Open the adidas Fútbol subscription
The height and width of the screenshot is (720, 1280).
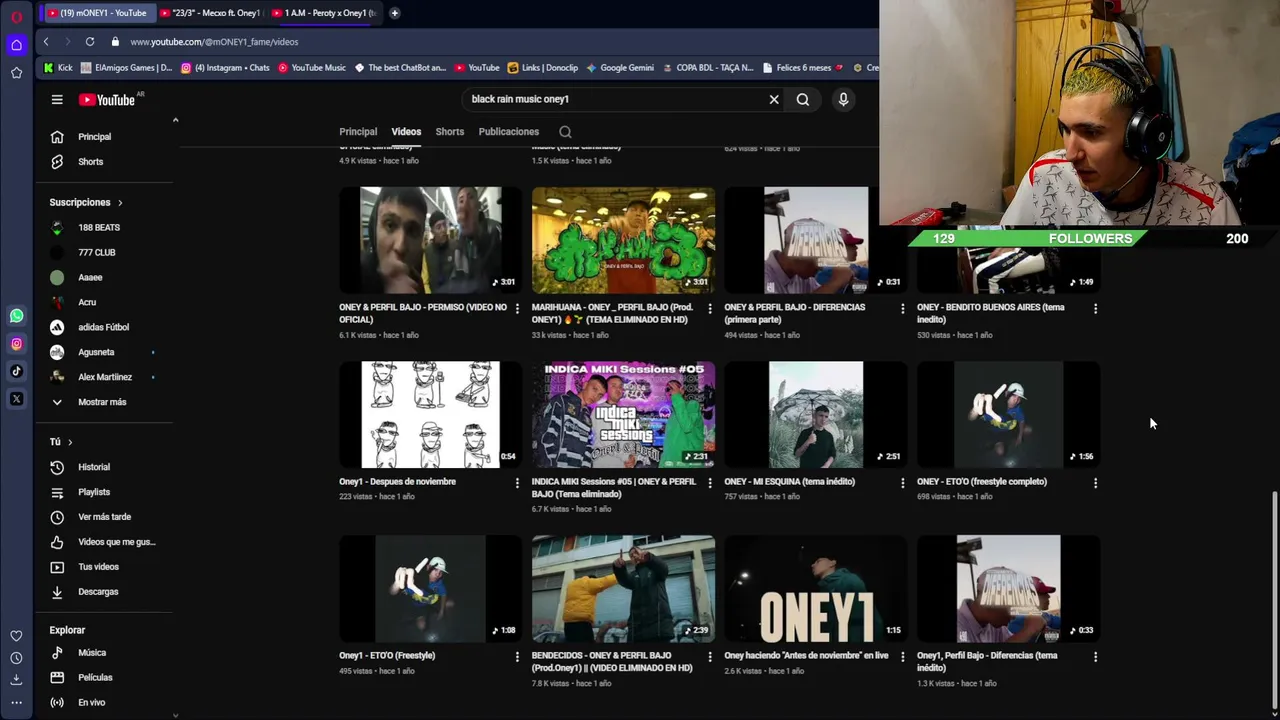click(x=104, y=327)
